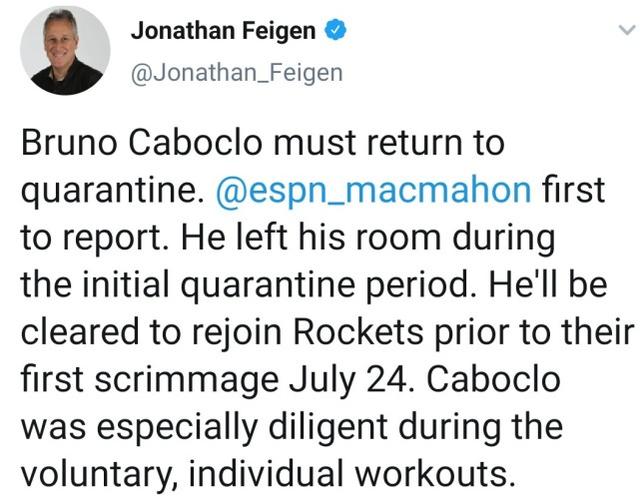Viewport: 640px width, 499px height.
Task: Click the text "He'll be" in the tweet
Action: pyautogui.click(x=548, y=284)
